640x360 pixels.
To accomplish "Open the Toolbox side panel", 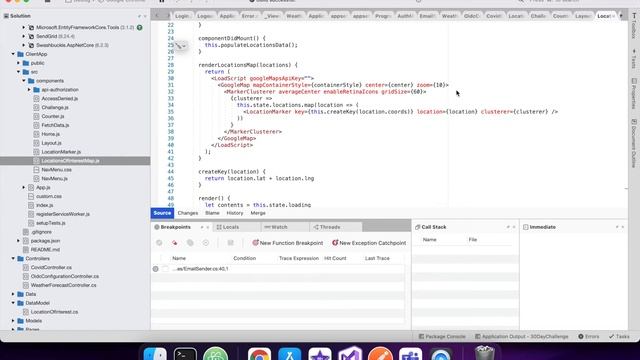I will coord(634,26).
